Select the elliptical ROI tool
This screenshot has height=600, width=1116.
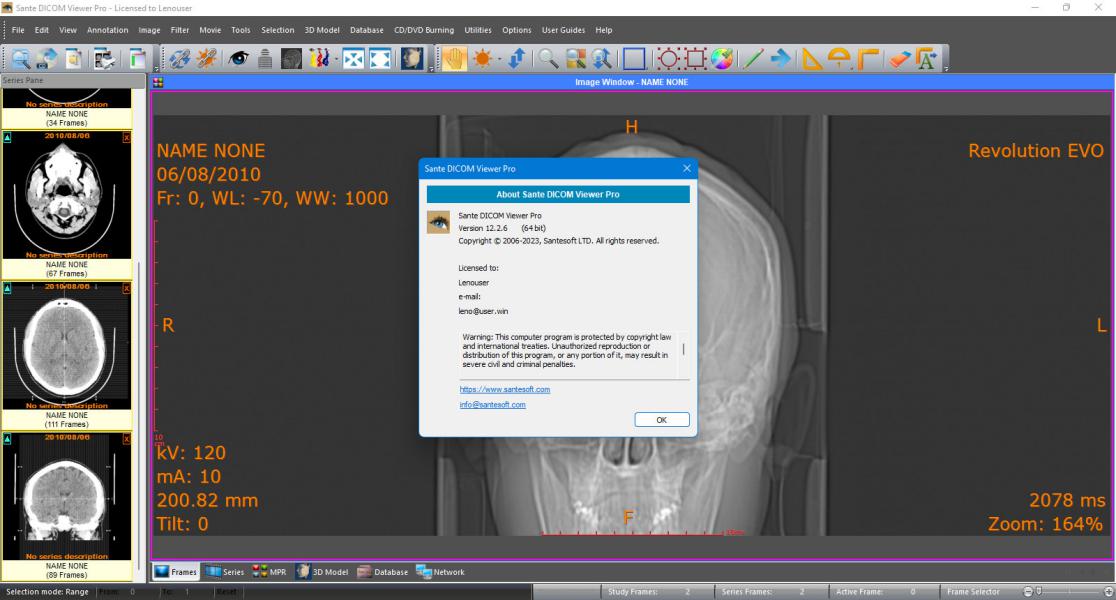pos(668,59)
